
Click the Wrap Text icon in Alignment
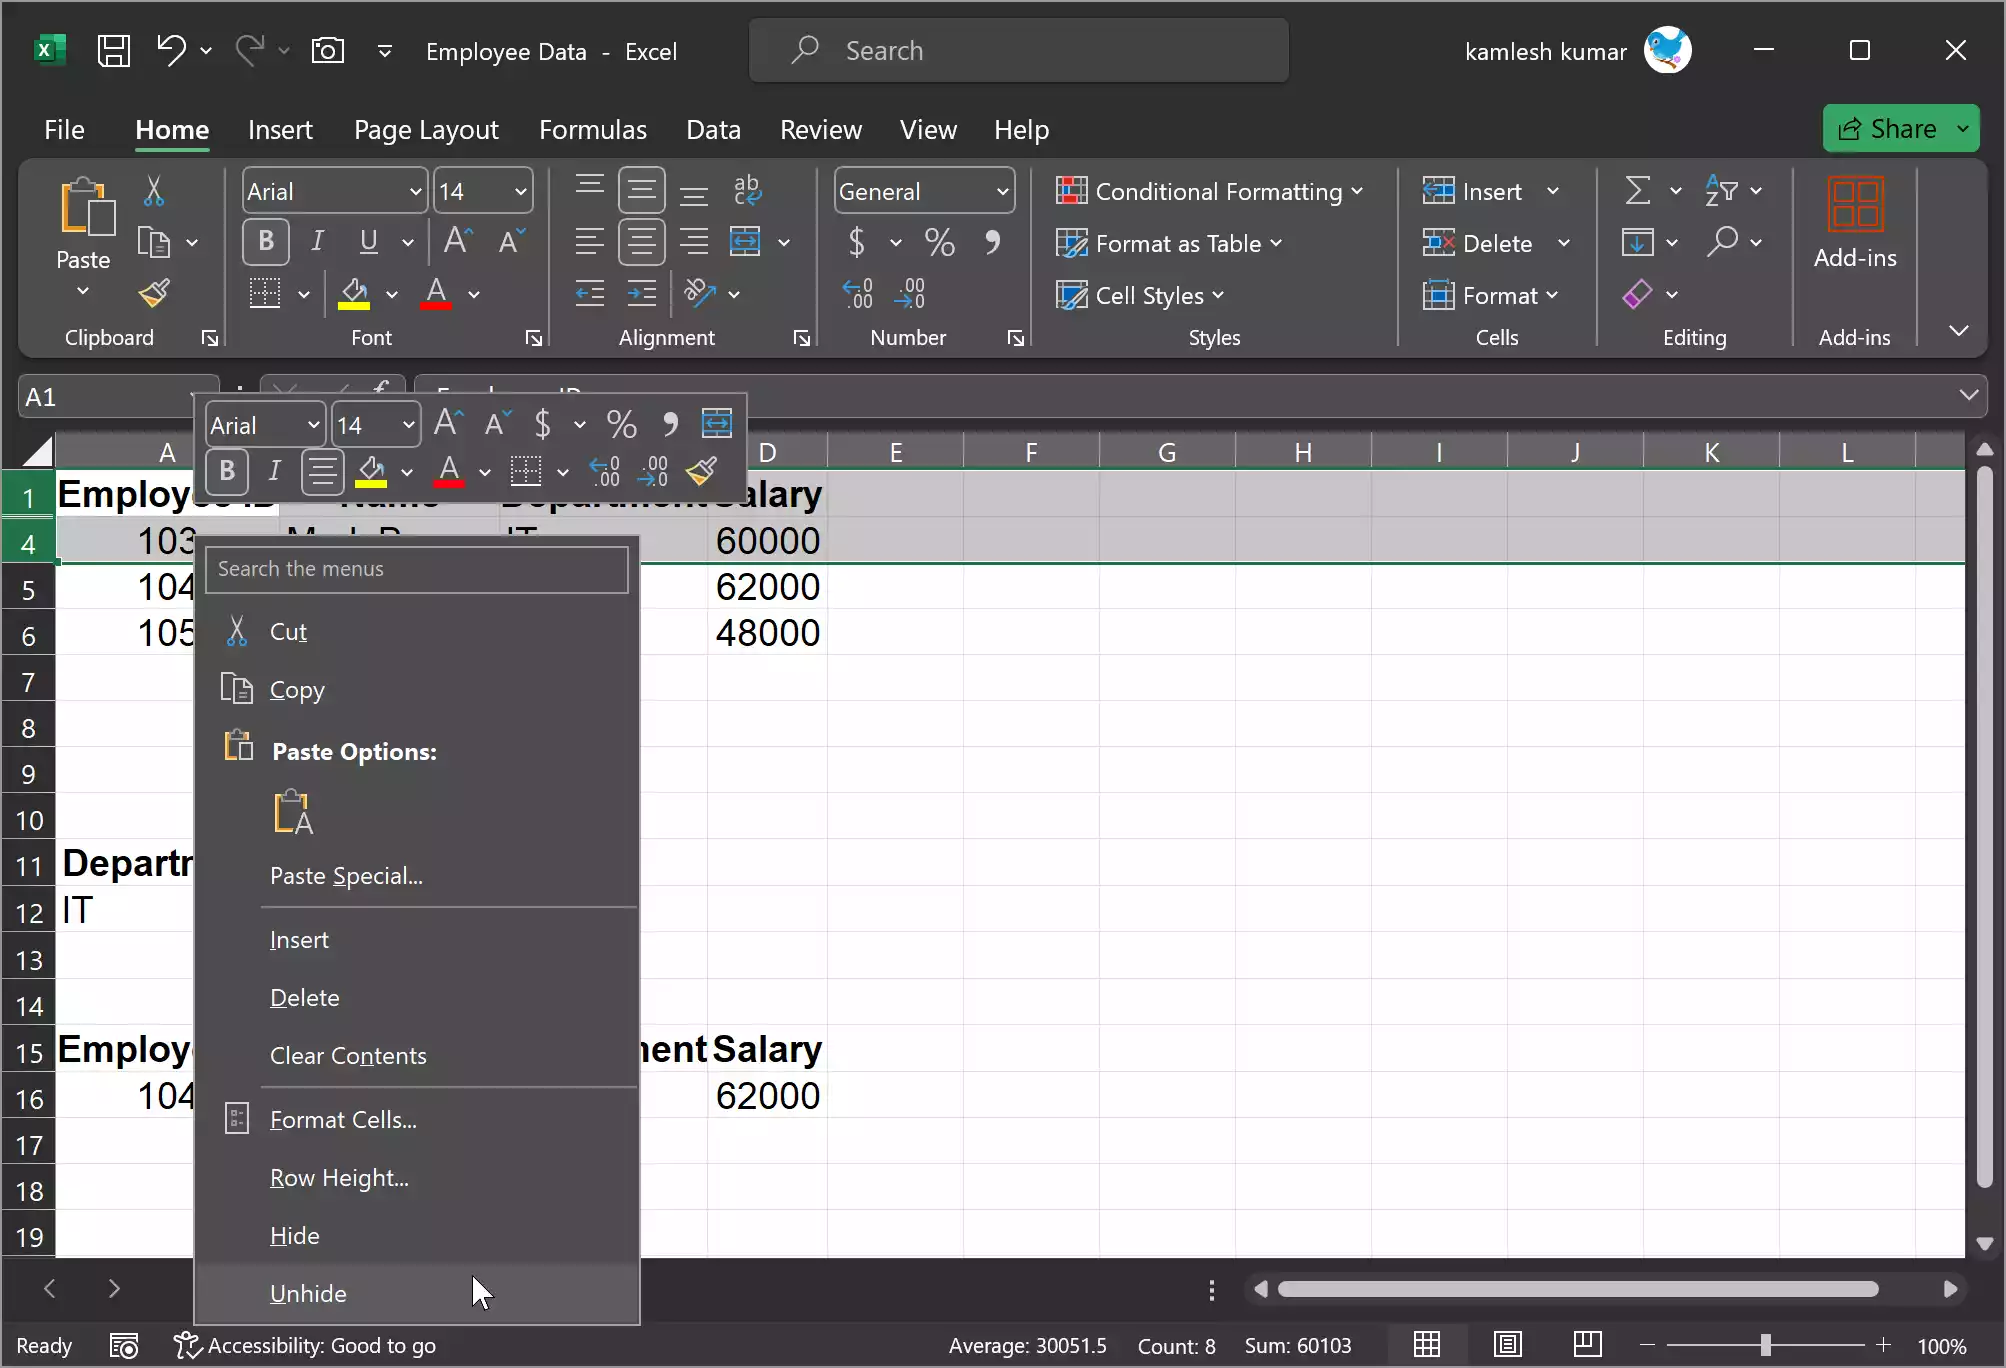tap(747, 189)
